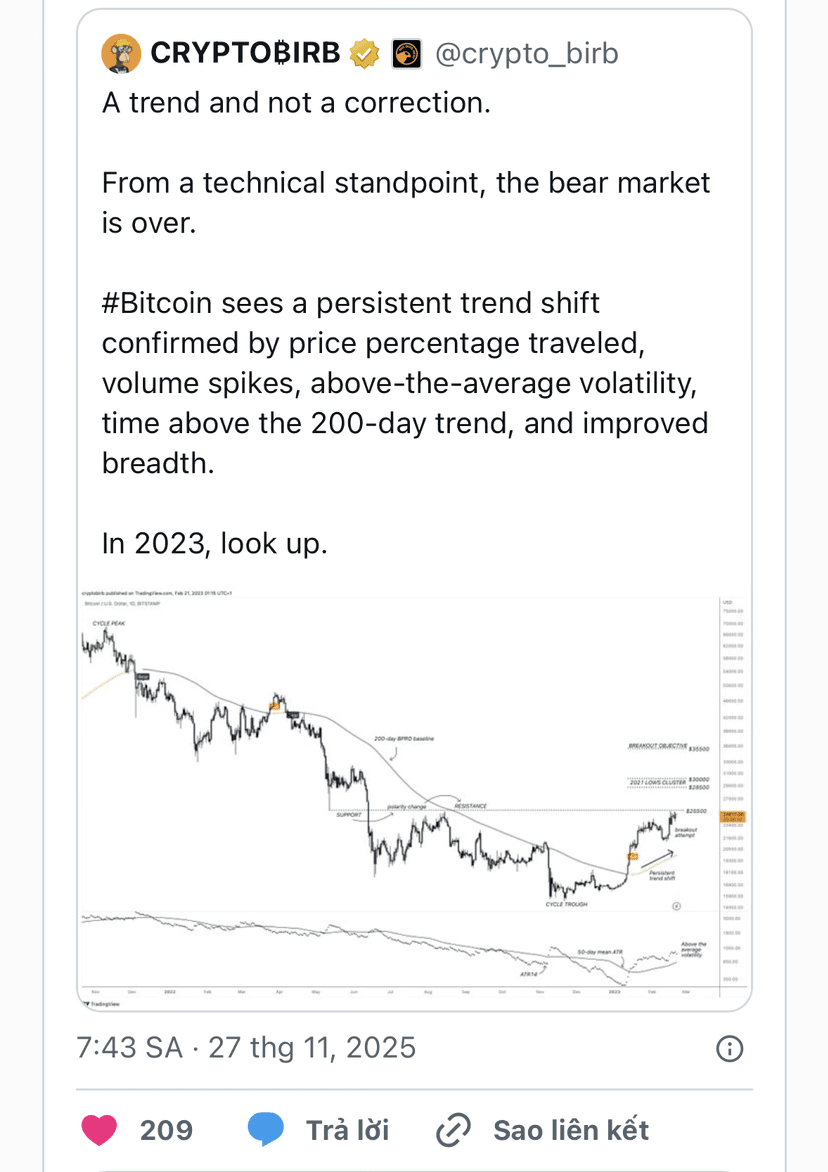The image size is (828, 1172).
Task: Click the 209 likes count
Action: point(166,1129)
